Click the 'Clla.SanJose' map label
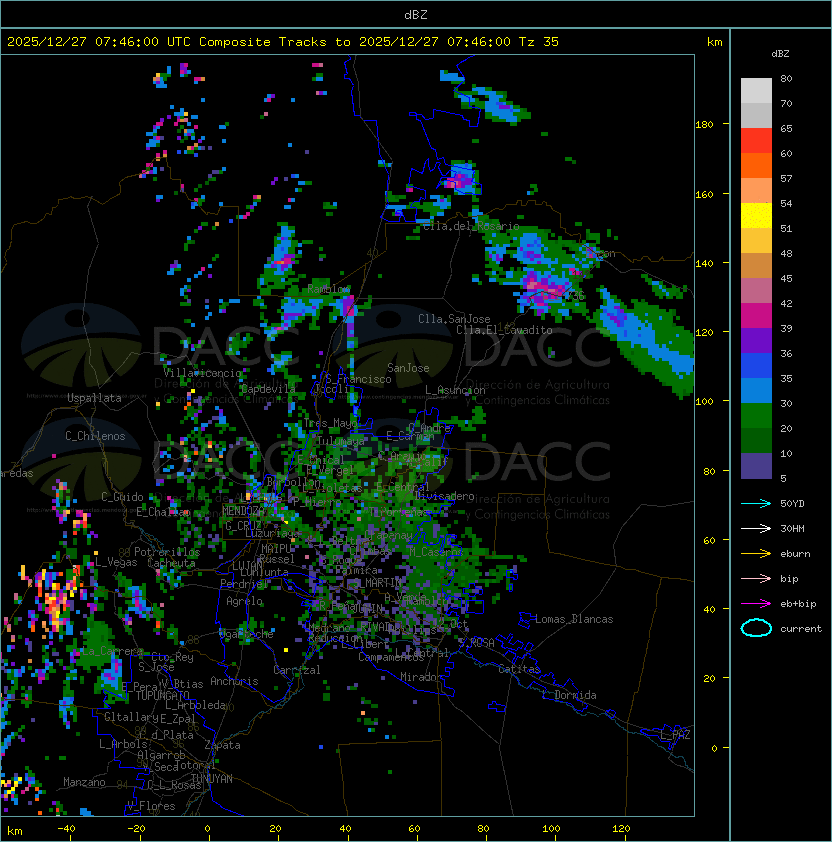 (454, 319)
